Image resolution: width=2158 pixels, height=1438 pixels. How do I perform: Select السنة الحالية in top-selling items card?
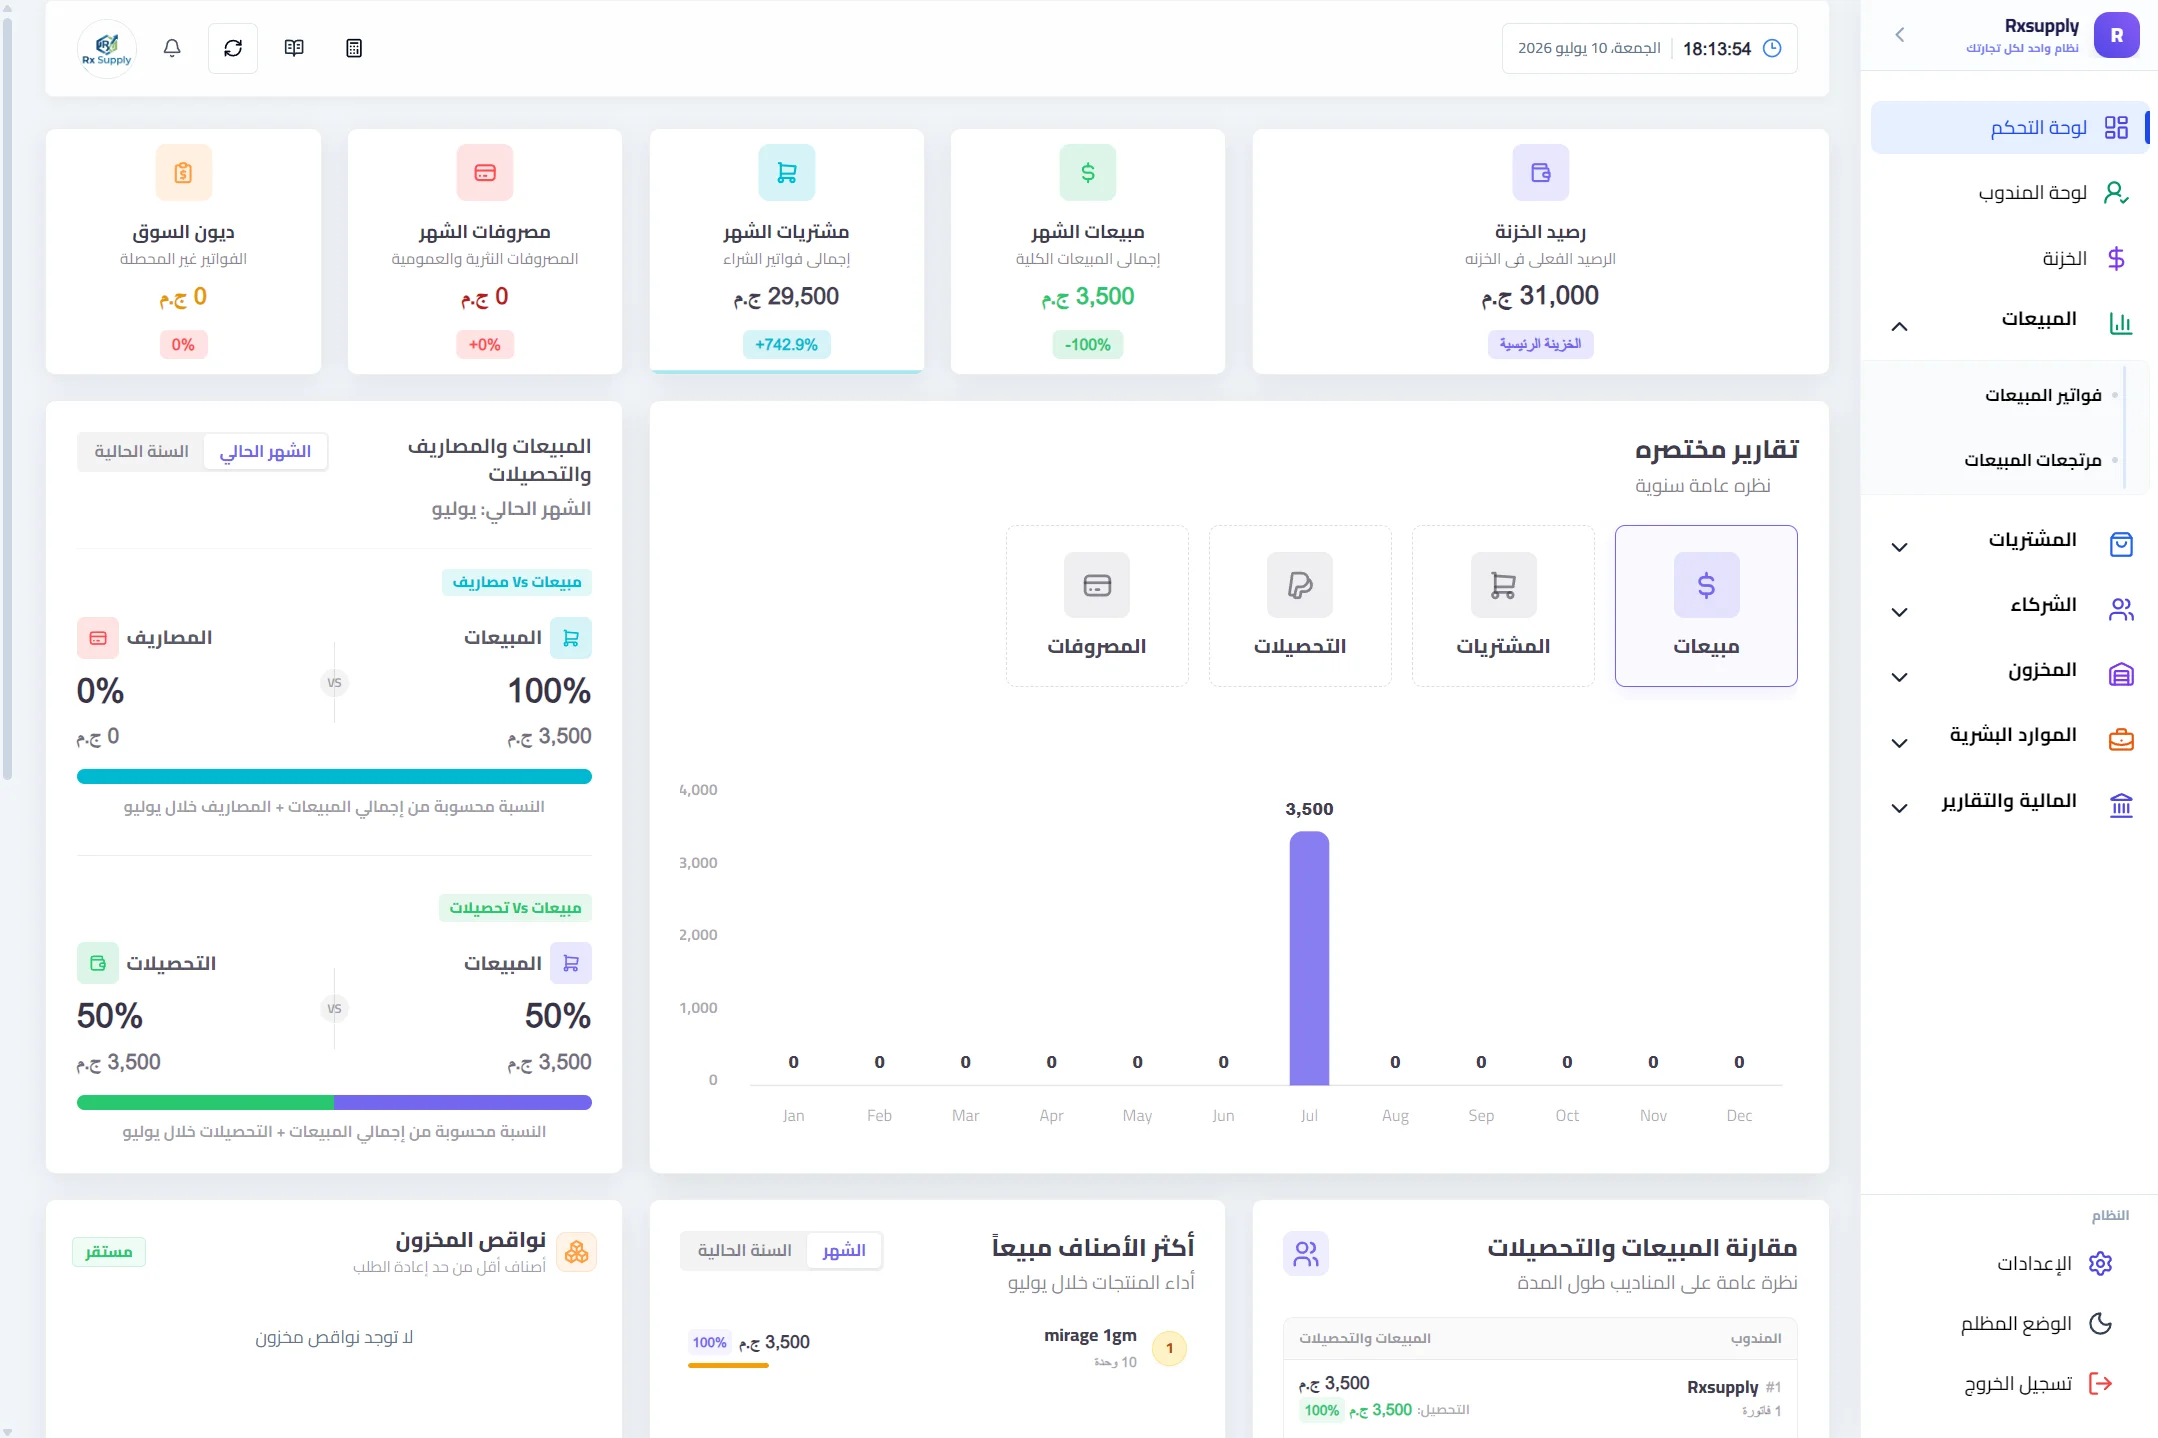pyautogui.click(x=744, y=1251)
